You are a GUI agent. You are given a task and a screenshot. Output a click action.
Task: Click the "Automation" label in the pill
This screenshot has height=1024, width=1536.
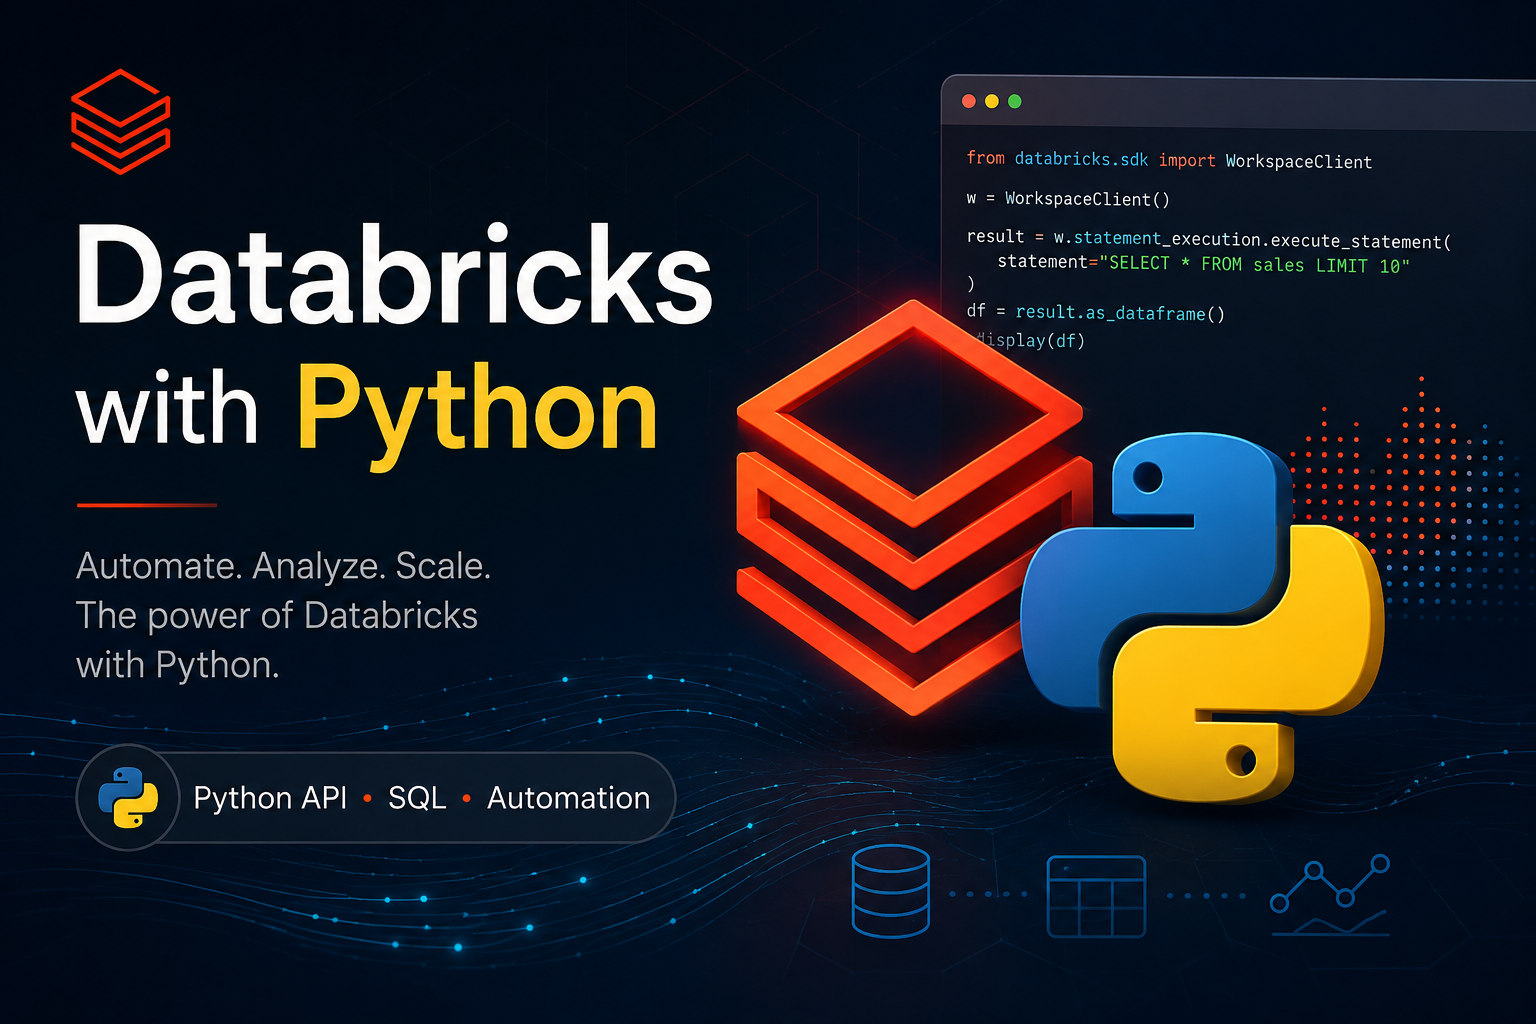pos(568,798)
